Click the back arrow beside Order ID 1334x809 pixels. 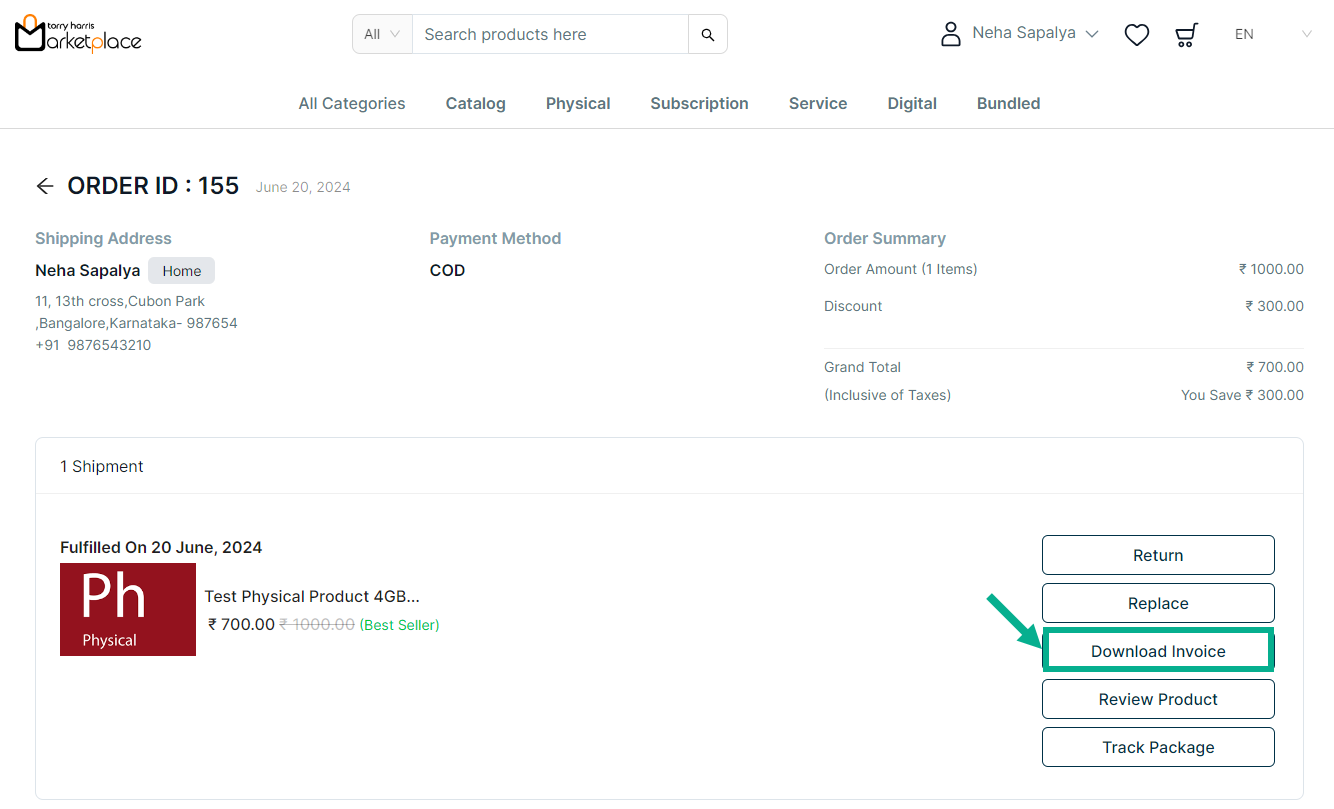(44, 186)
